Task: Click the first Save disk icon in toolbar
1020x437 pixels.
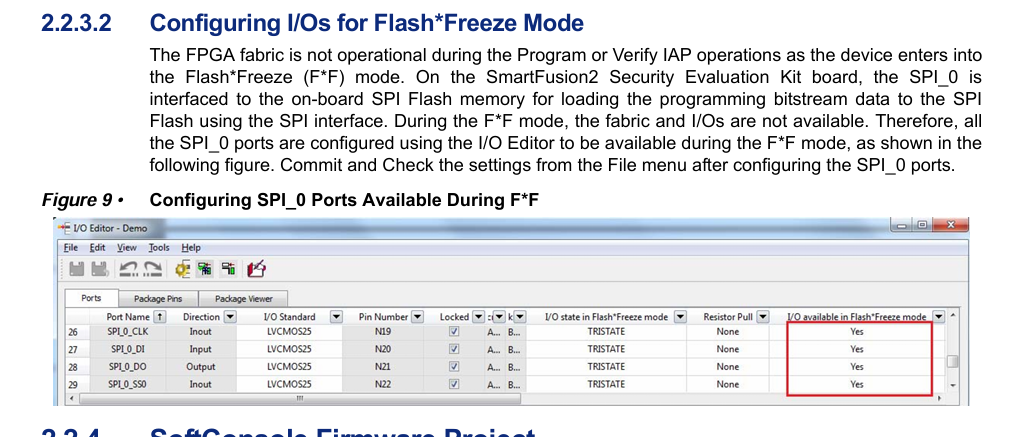Action: click(x=77, y=269)
